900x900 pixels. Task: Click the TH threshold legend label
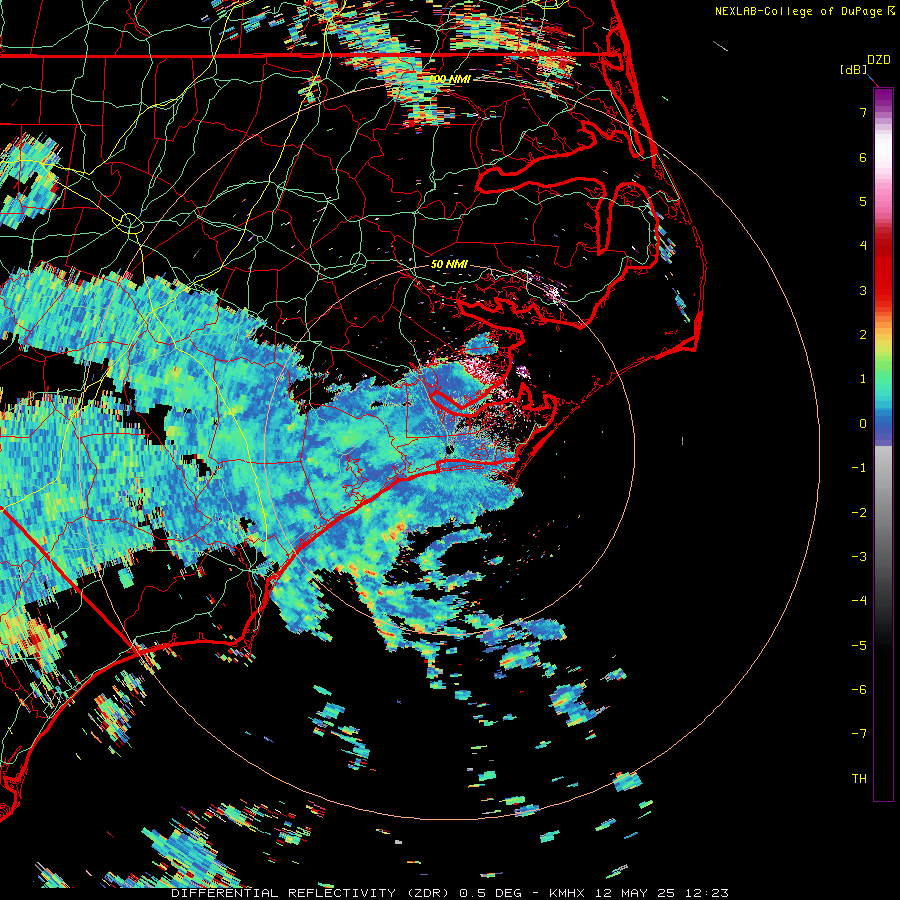859,779
